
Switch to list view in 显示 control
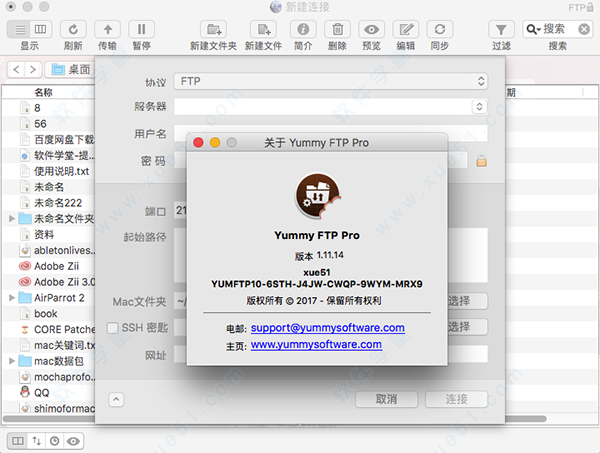[x=20, y=29]
